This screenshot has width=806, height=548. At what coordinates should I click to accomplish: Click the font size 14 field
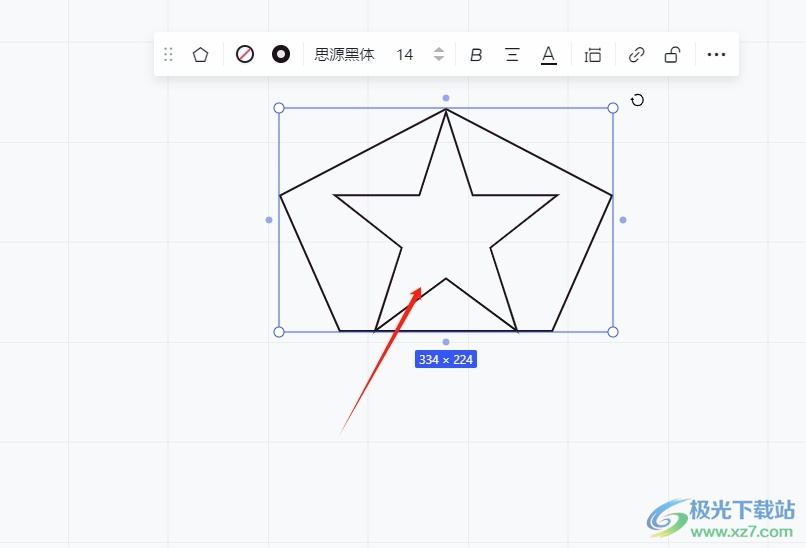coord(405,54)
